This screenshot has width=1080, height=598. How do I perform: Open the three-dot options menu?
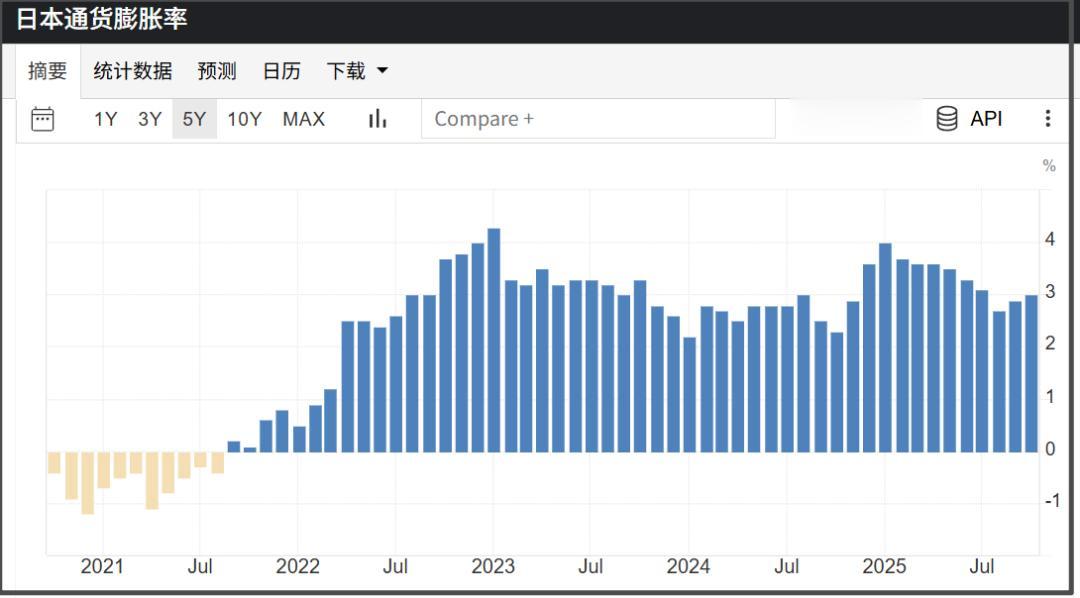point(1048,118)
